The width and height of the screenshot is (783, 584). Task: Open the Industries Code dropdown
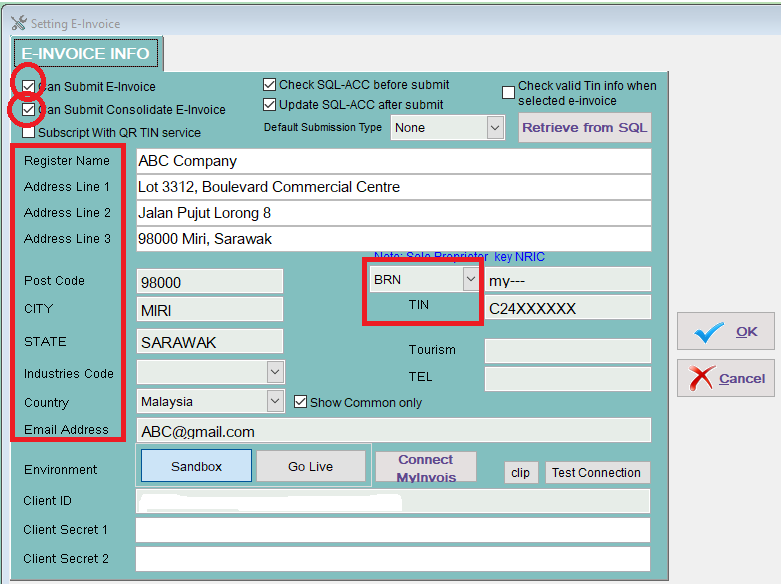pyautogui.click(x=275, y=373)
